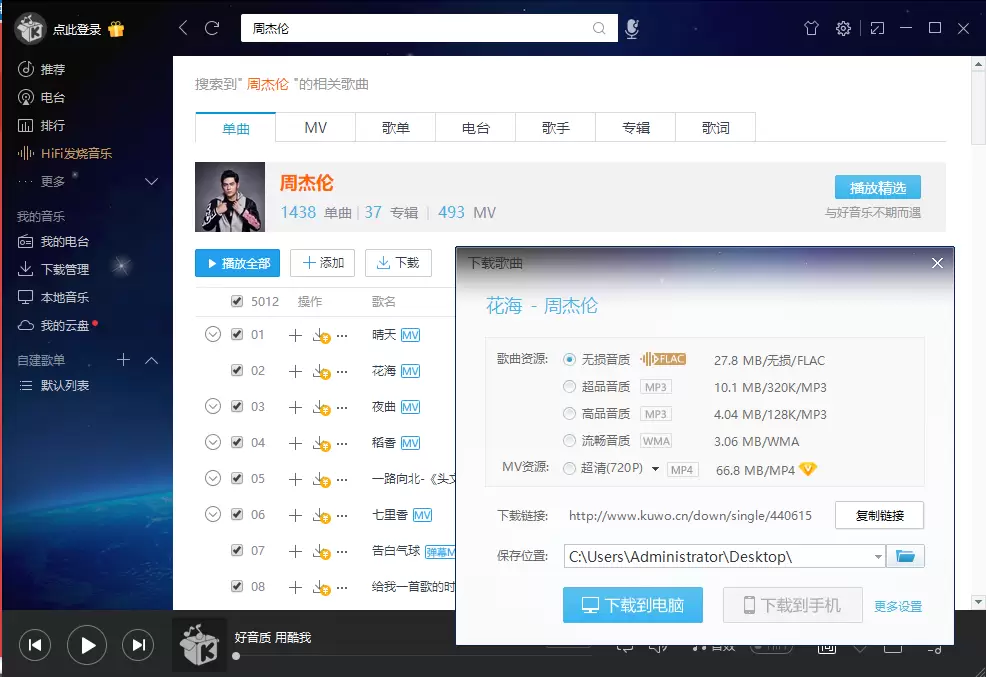Click the 晴天 MV badge
The width and height of the screenshot is (986, 677).
pyautogui.click(x=411, y=335)
